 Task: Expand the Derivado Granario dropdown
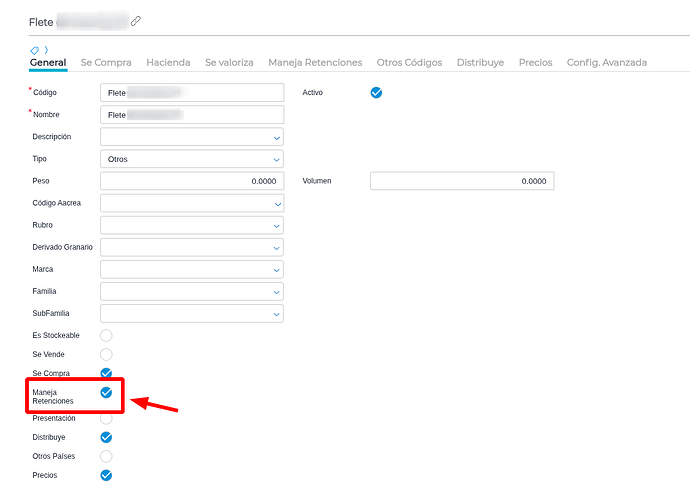pos(192,247)
